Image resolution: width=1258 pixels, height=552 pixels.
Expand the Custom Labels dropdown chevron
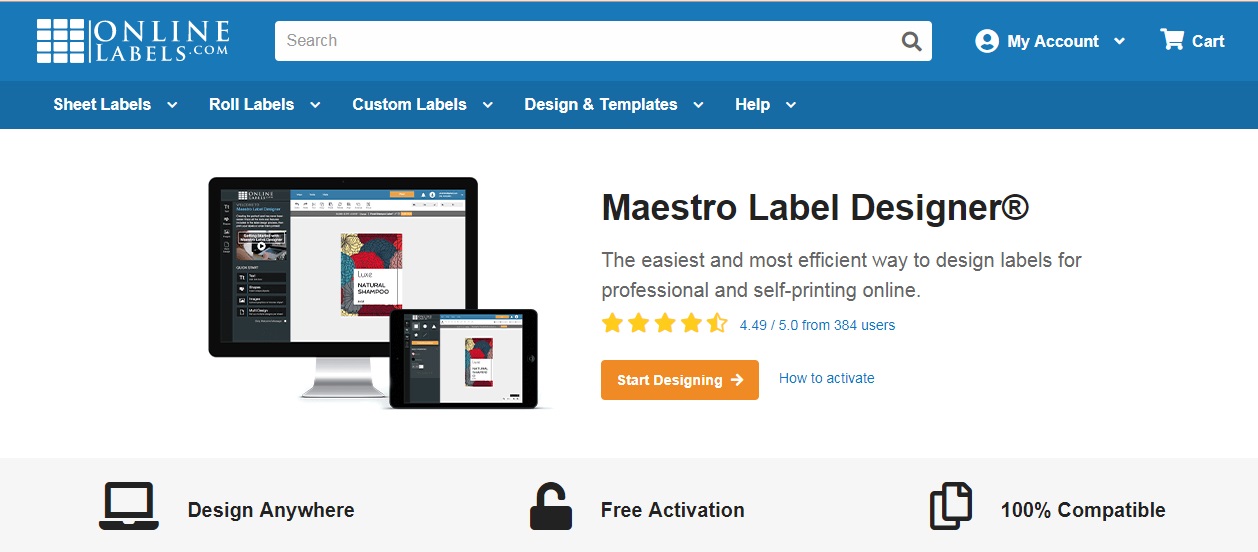(x=488, y=105)
